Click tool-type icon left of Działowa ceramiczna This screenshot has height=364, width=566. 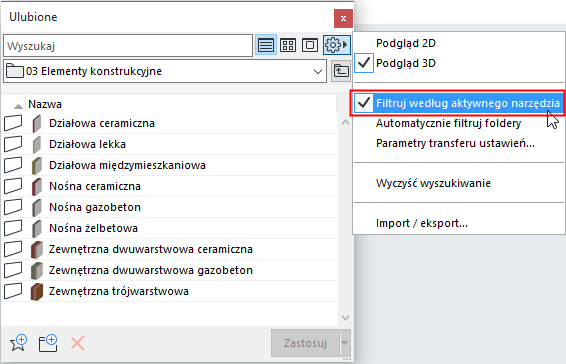coord(13,123)
